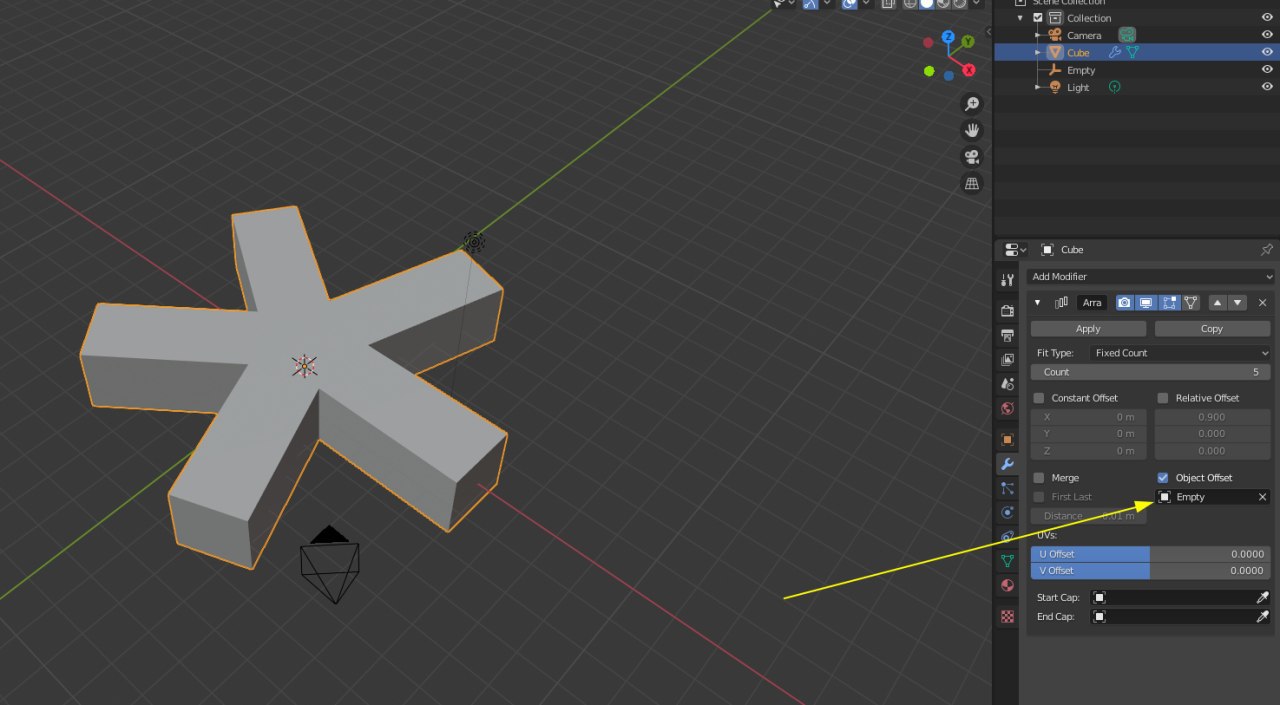Toggle Array modifier edit mode display

(x=1168, y=302)
